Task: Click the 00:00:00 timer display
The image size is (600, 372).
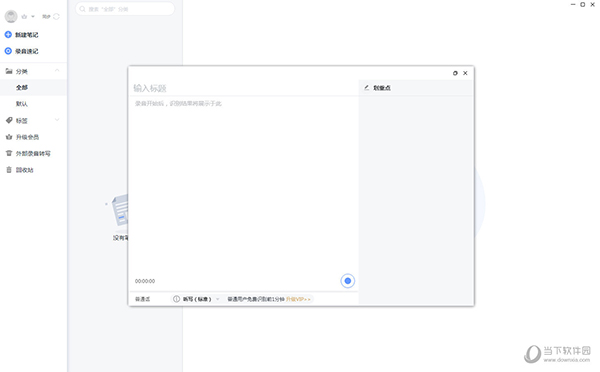Action: 145,281
